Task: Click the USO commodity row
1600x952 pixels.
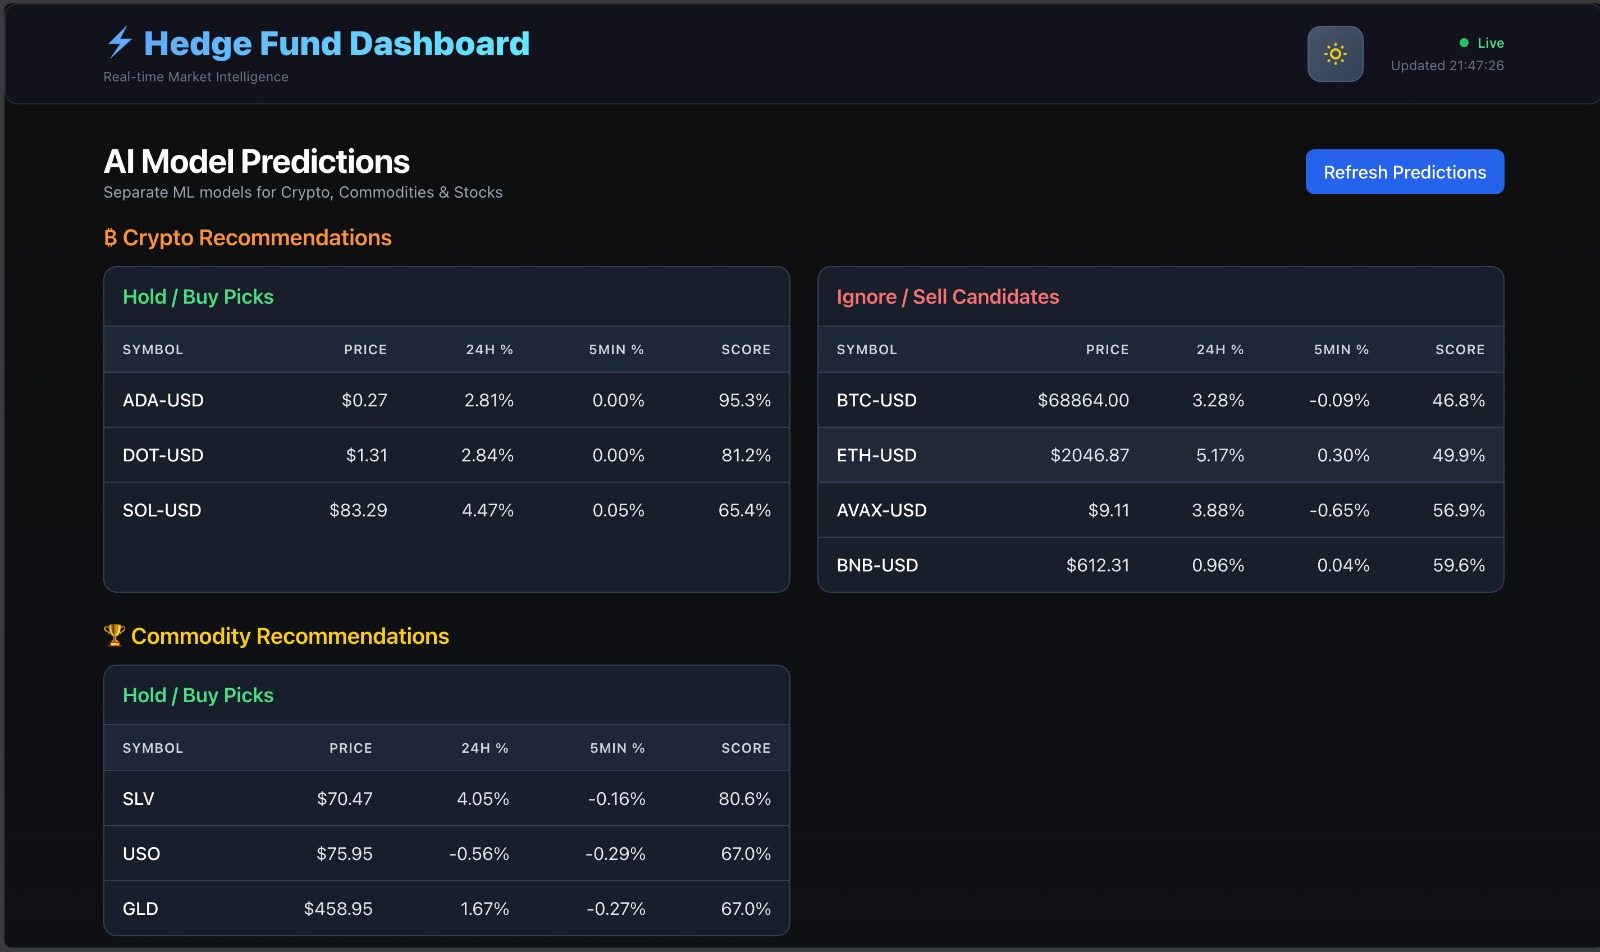Action: tap(446, 854)
